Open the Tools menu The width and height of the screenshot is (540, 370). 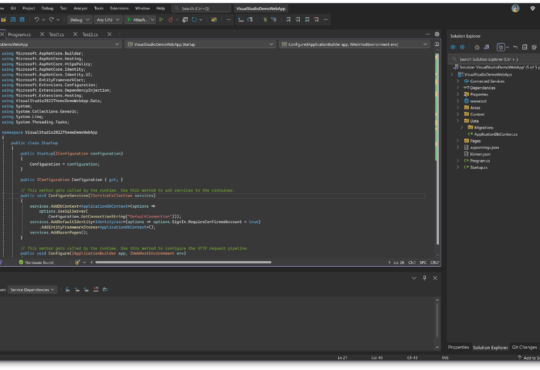(99, 8)
